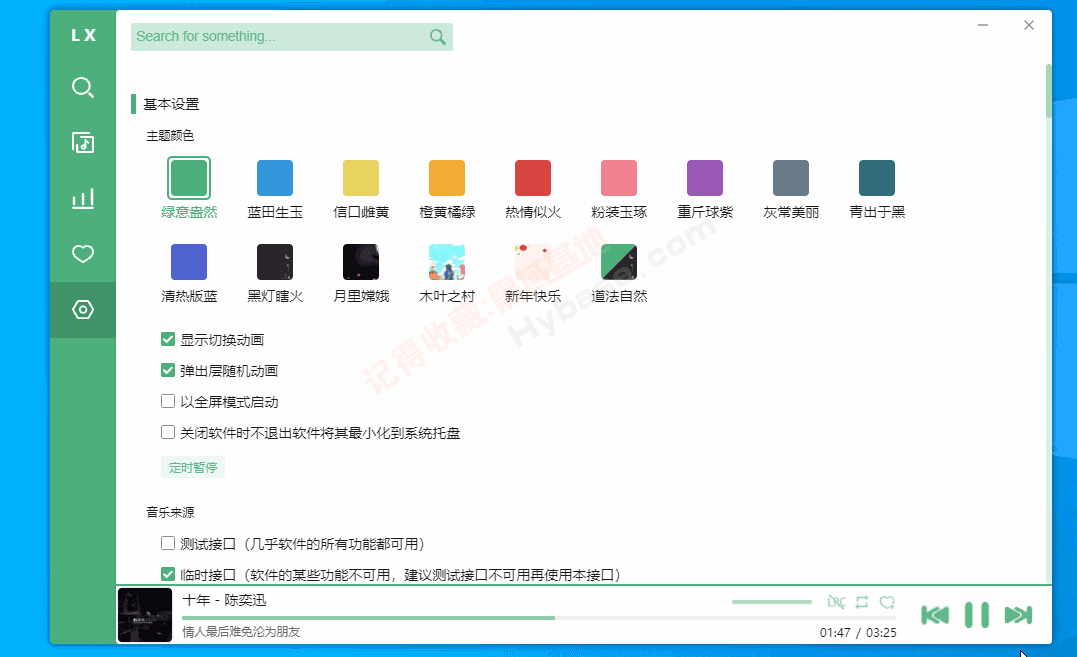The height and width of the screenshot is (657, 1077).
Task: Click the lyric line 情人最后难免沦为朋友
Action: 241,632
